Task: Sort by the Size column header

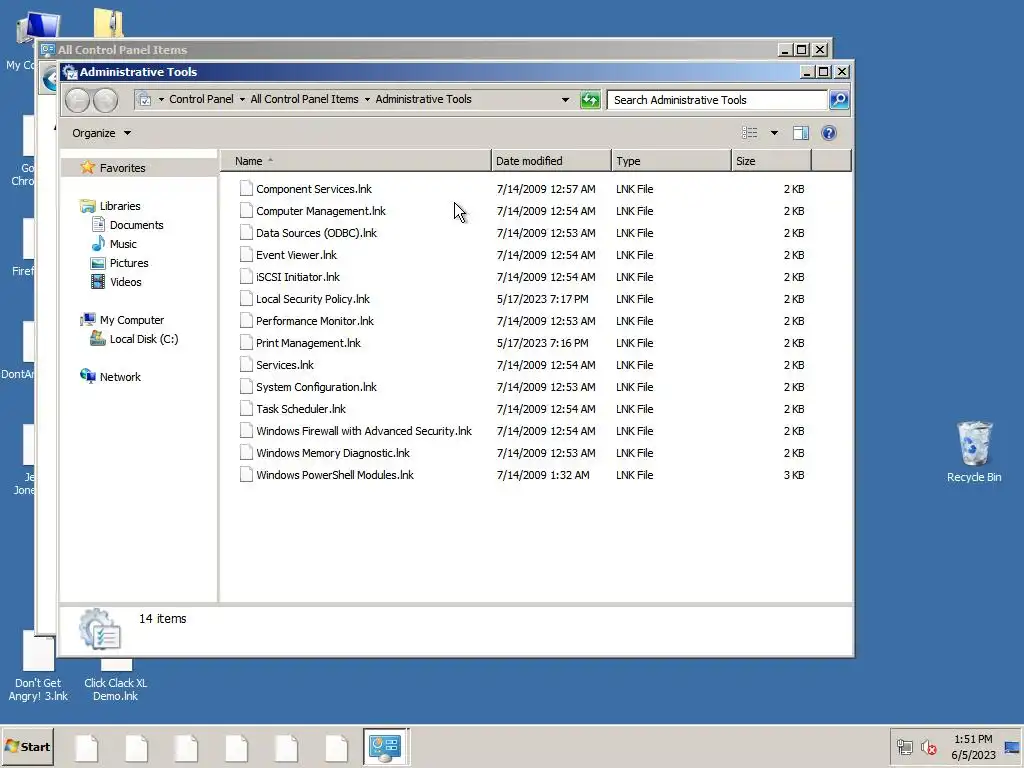Action: 771,161
